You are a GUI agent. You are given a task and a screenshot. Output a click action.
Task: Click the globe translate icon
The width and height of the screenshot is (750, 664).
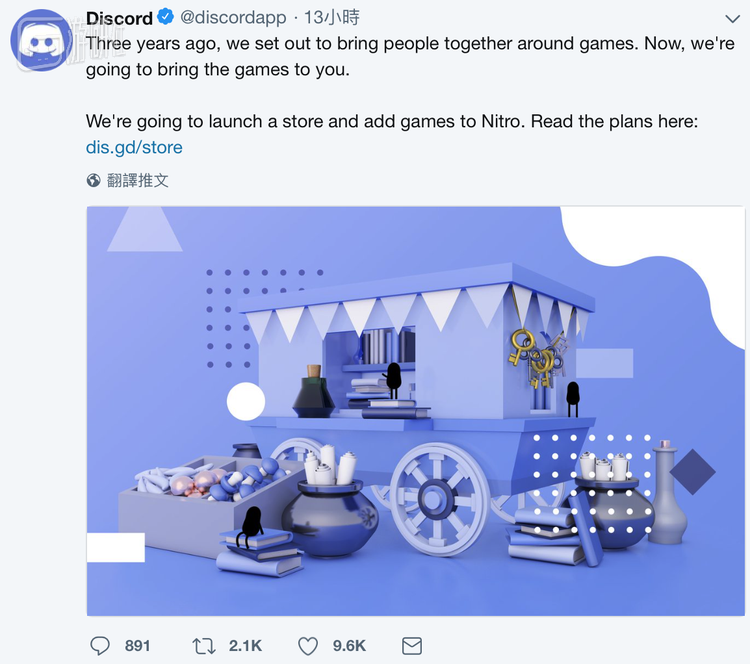(93, 180)
